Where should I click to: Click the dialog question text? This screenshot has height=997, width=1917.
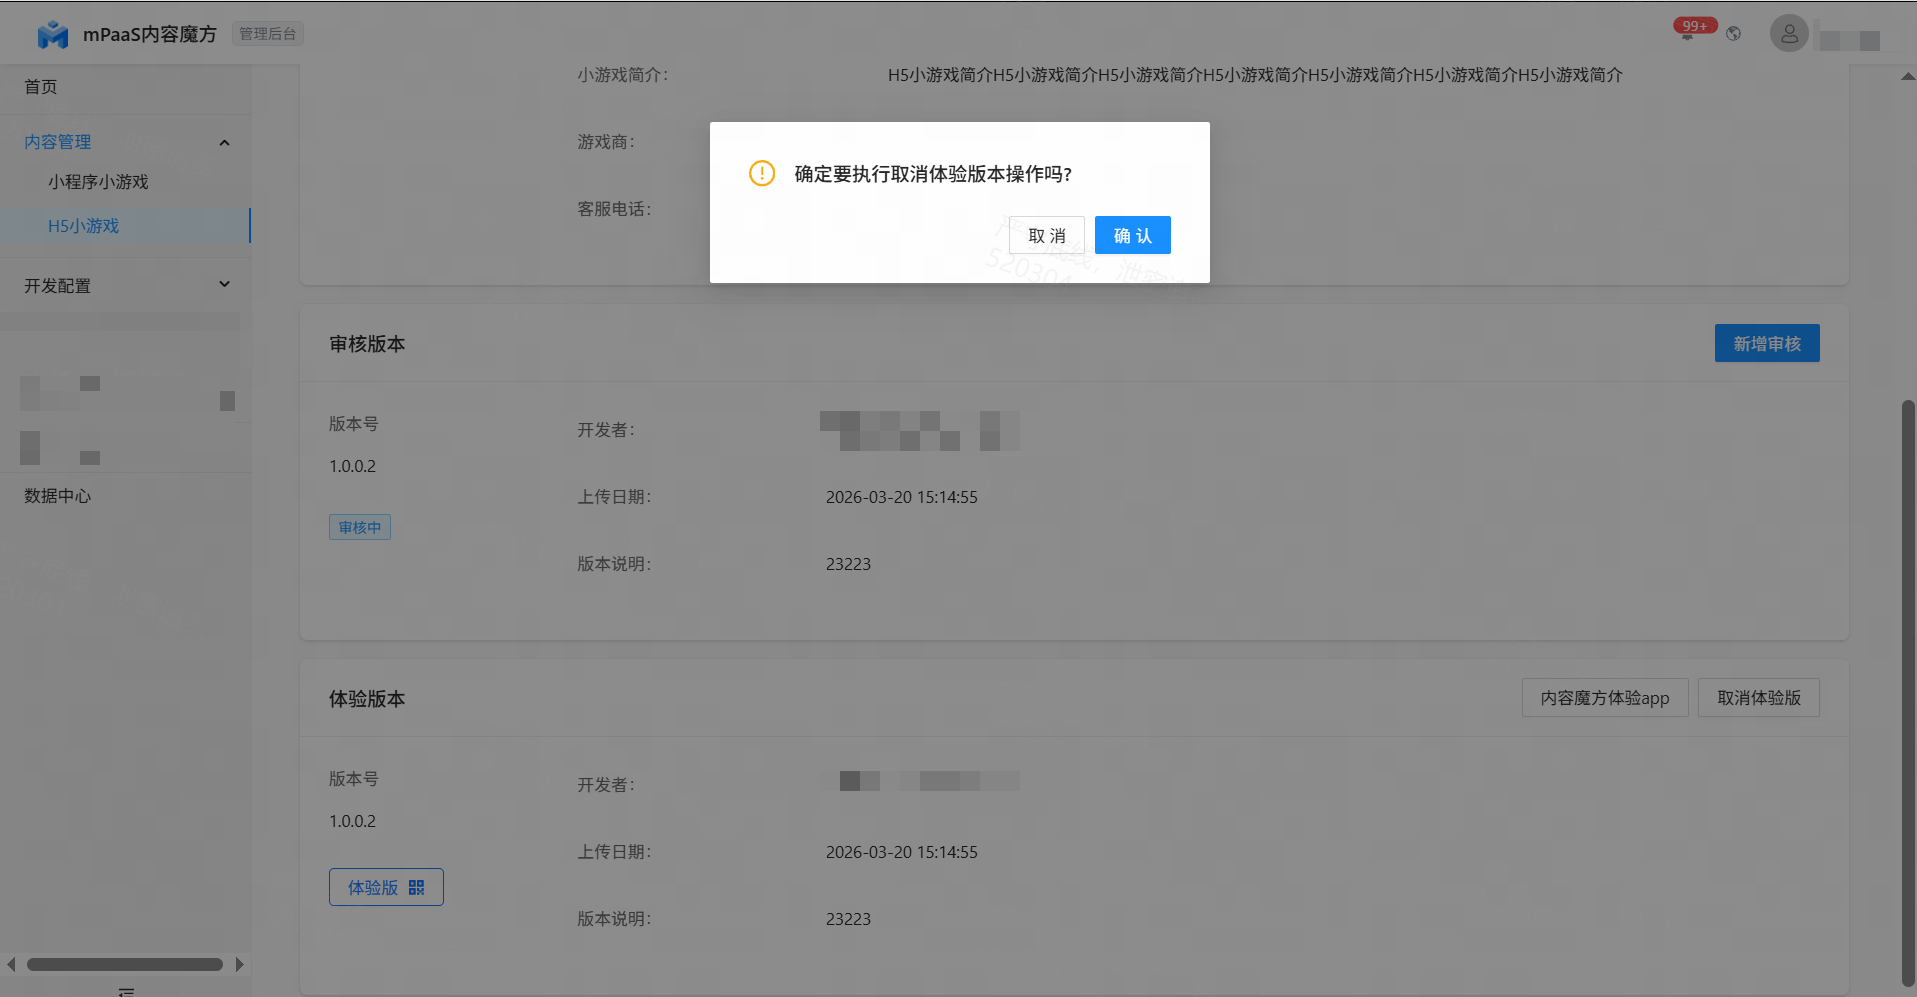click(933, 174)
